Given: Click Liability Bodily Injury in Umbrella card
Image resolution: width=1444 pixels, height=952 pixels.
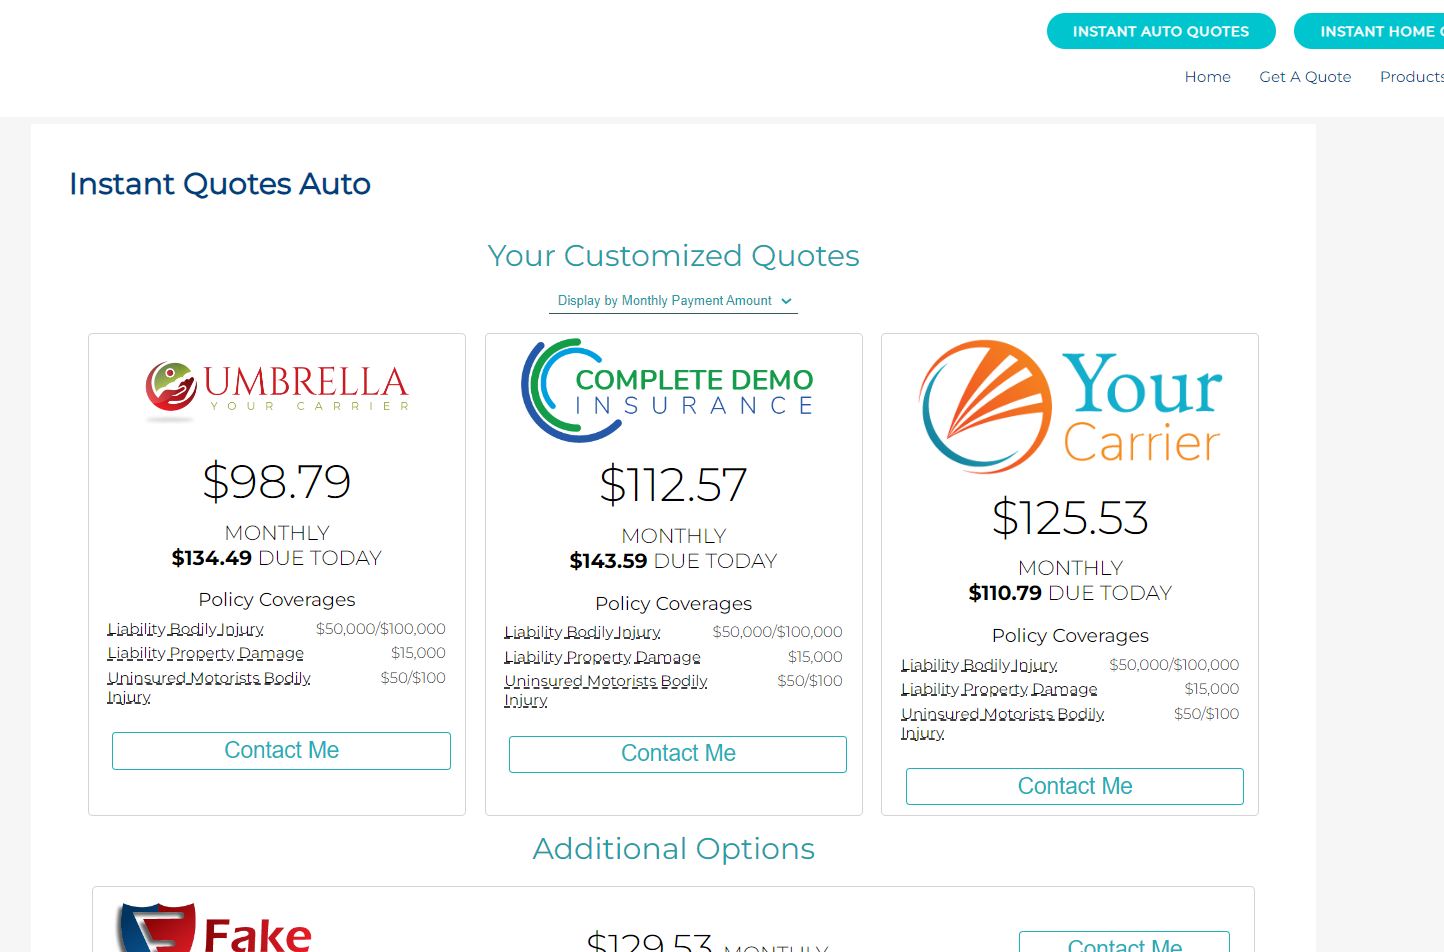Looking at the screenshot, I should (x=186, y=629).
